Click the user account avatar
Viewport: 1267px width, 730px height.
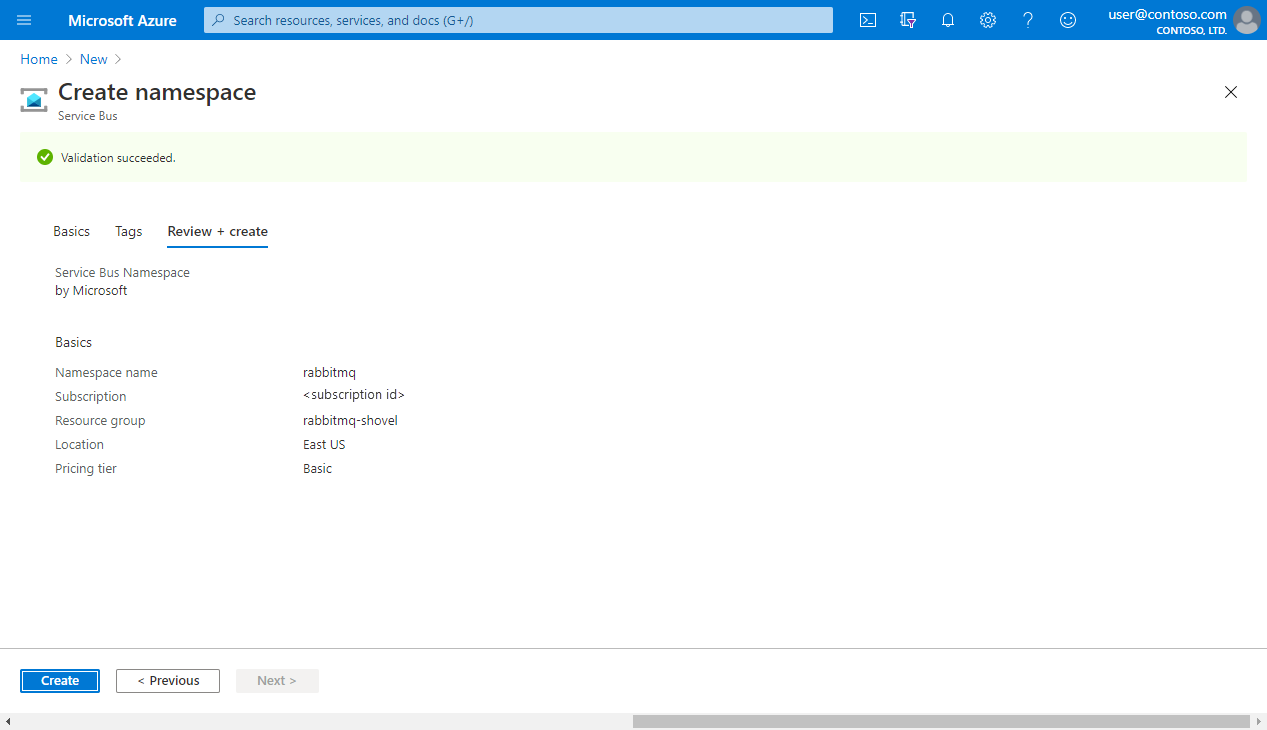point(1246,20)
